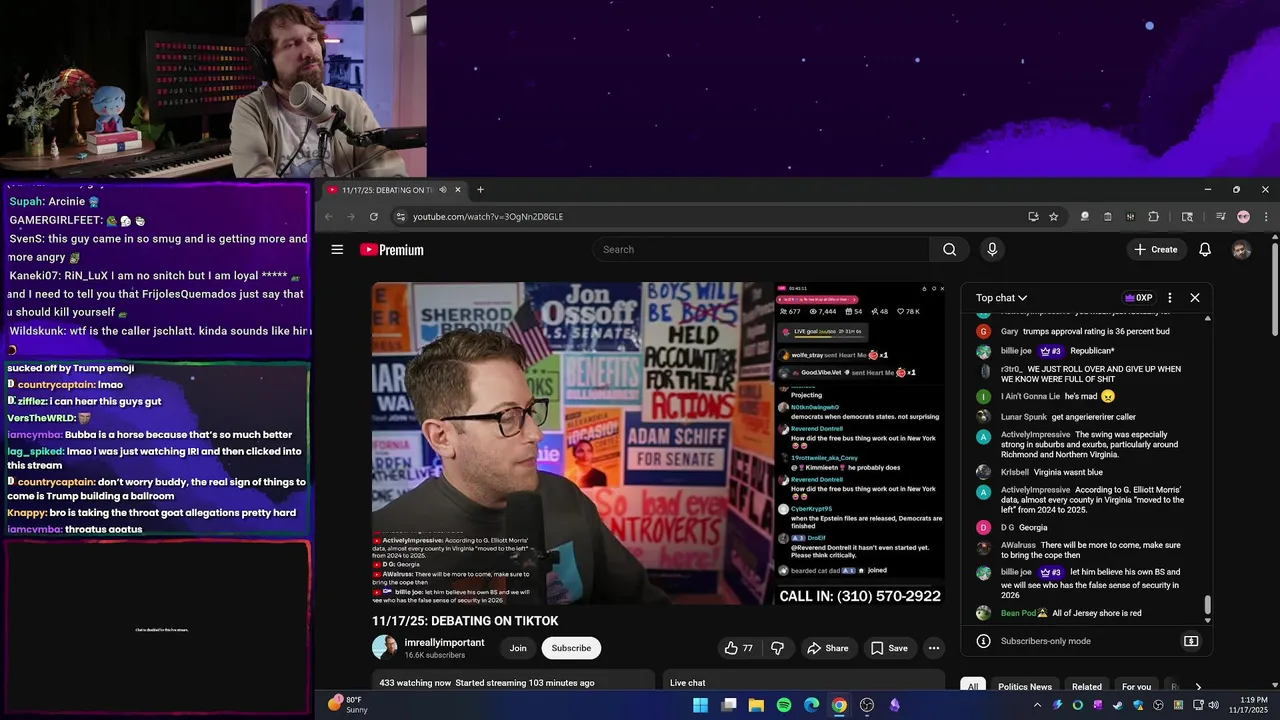Start voice search with microphone icon
This screenshot has height=720, width=1280.
(x=992, y=250)
